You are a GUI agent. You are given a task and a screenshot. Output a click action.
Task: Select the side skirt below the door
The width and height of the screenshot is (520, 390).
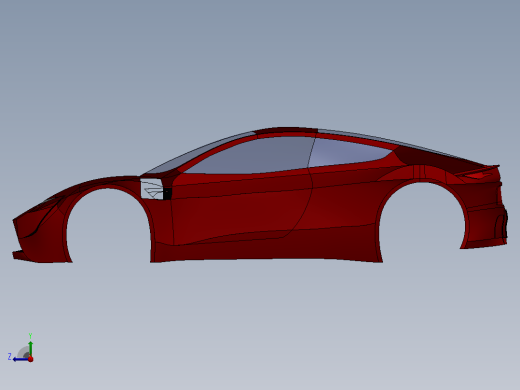(267, 247)
